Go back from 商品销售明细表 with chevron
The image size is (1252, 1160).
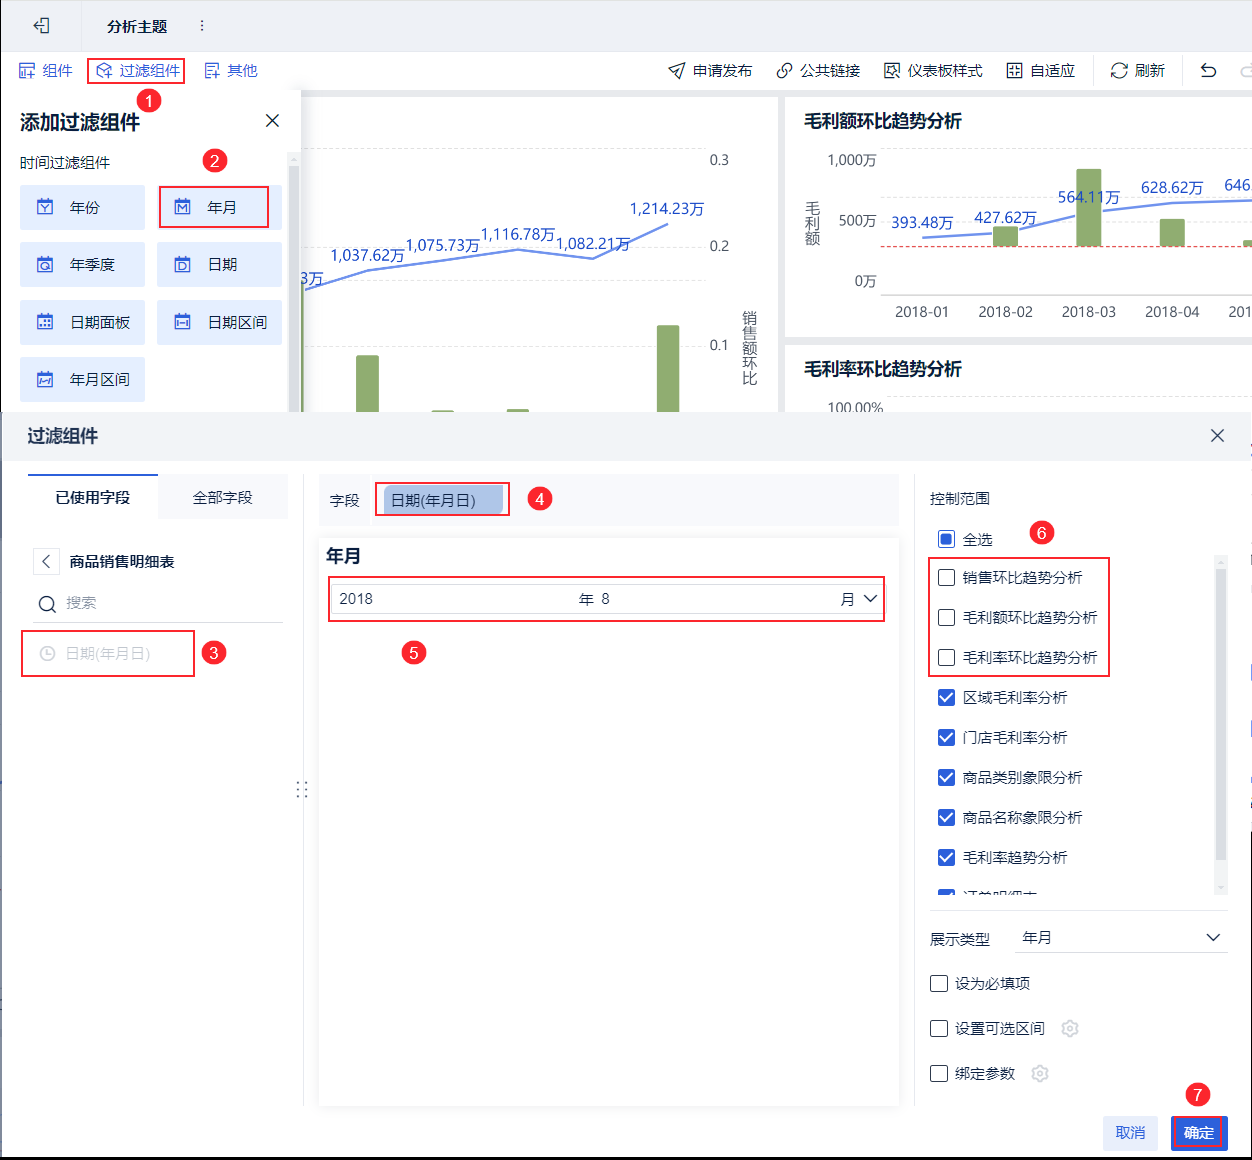click(x=46, y=561)
